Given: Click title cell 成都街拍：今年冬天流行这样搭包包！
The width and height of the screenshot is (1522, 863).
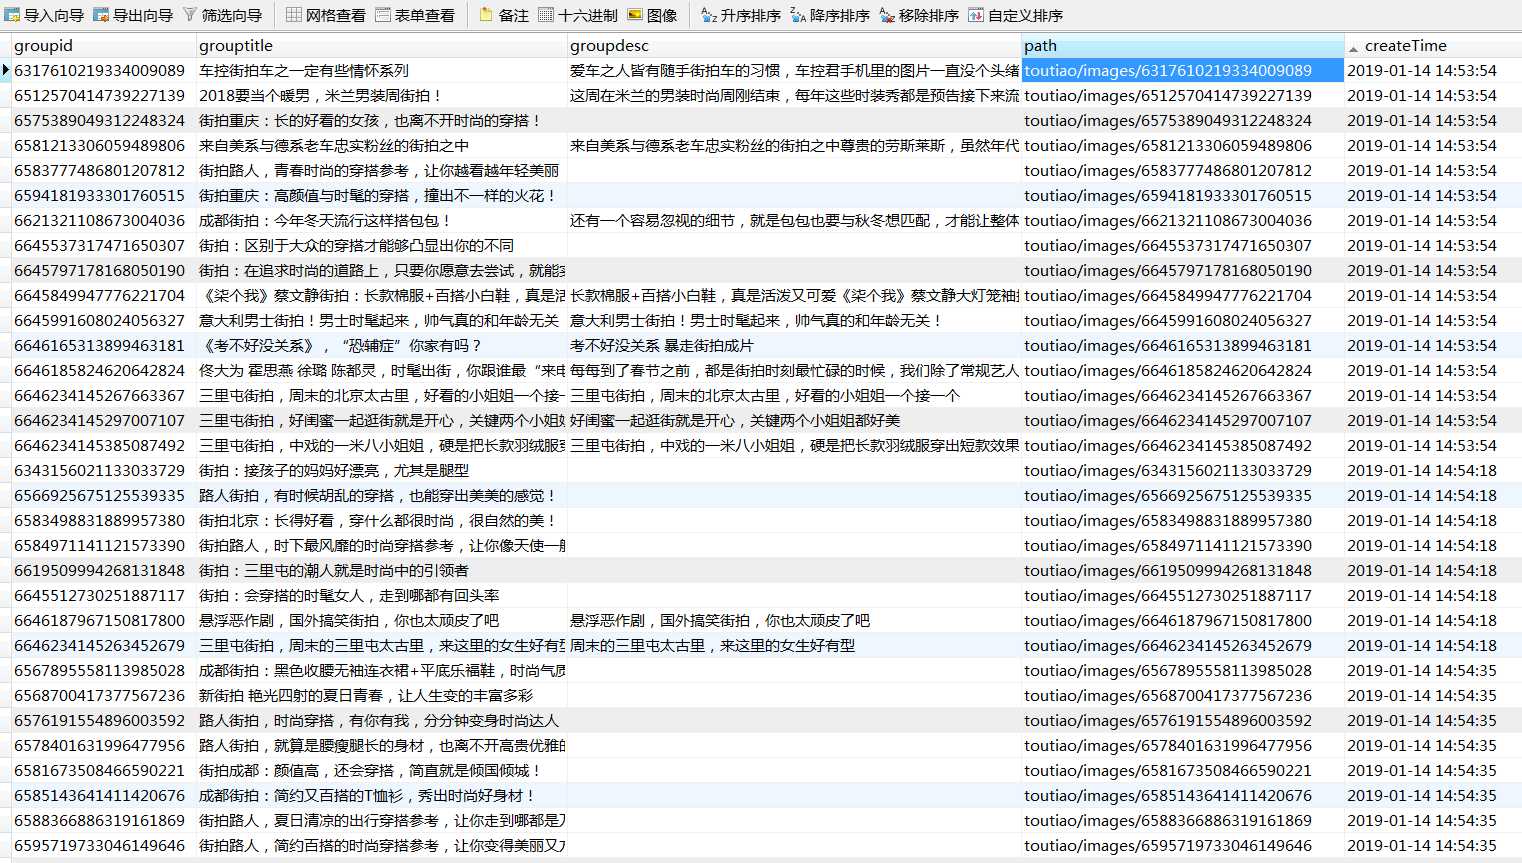Looking at the screenshot, I should [x=381, y=220].
